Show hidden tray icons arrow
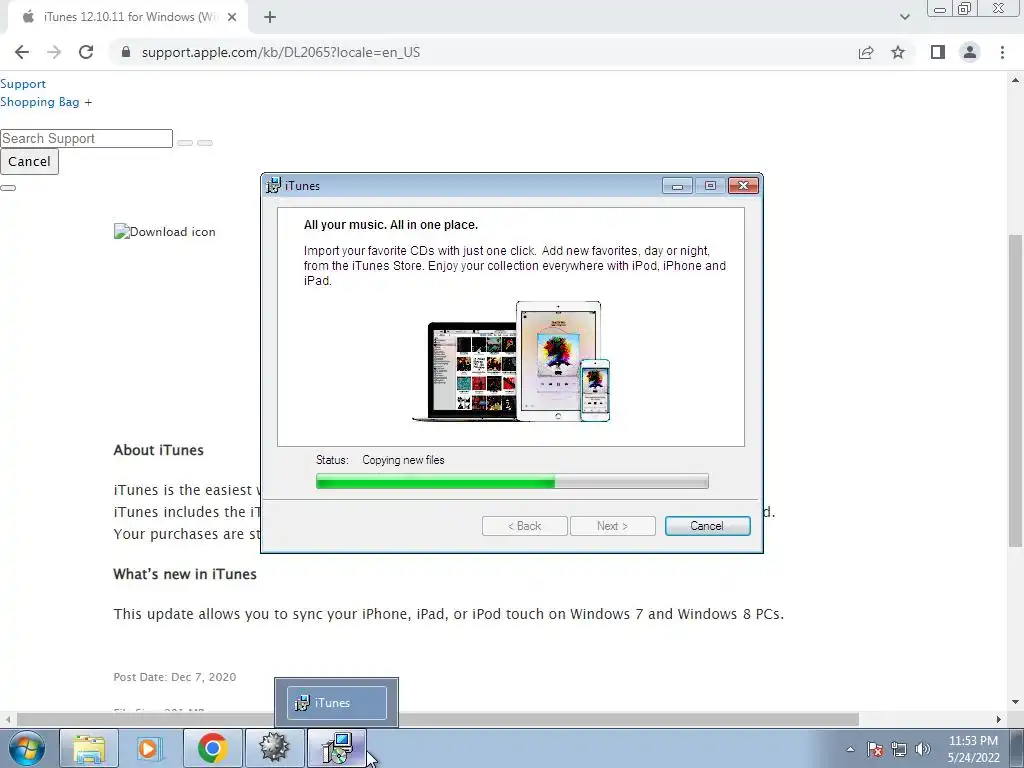Viewport: 1024px width, 768px height. click(x=850, y=749)
